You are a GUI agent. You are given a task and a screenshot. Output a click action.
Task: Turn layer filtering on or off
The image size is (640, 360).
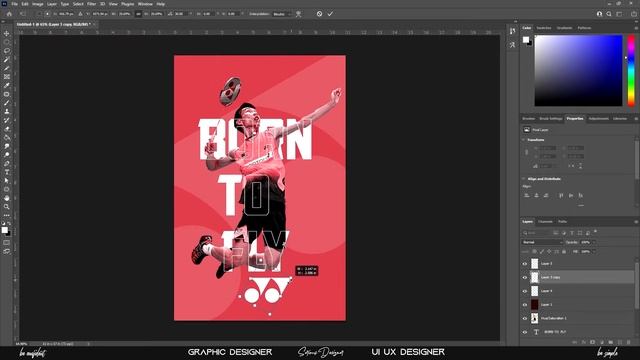coord(596,231)
